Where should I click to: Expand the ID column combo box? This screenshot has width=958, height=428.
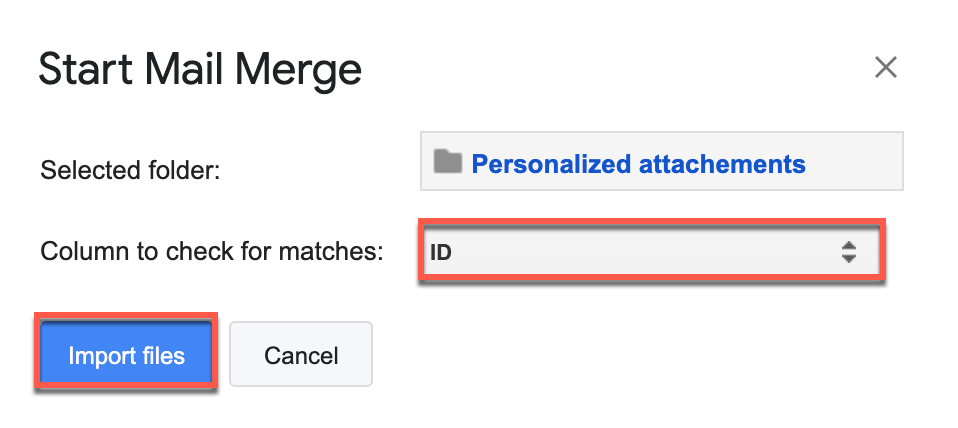pyautogui.click(x=650, y=252)
